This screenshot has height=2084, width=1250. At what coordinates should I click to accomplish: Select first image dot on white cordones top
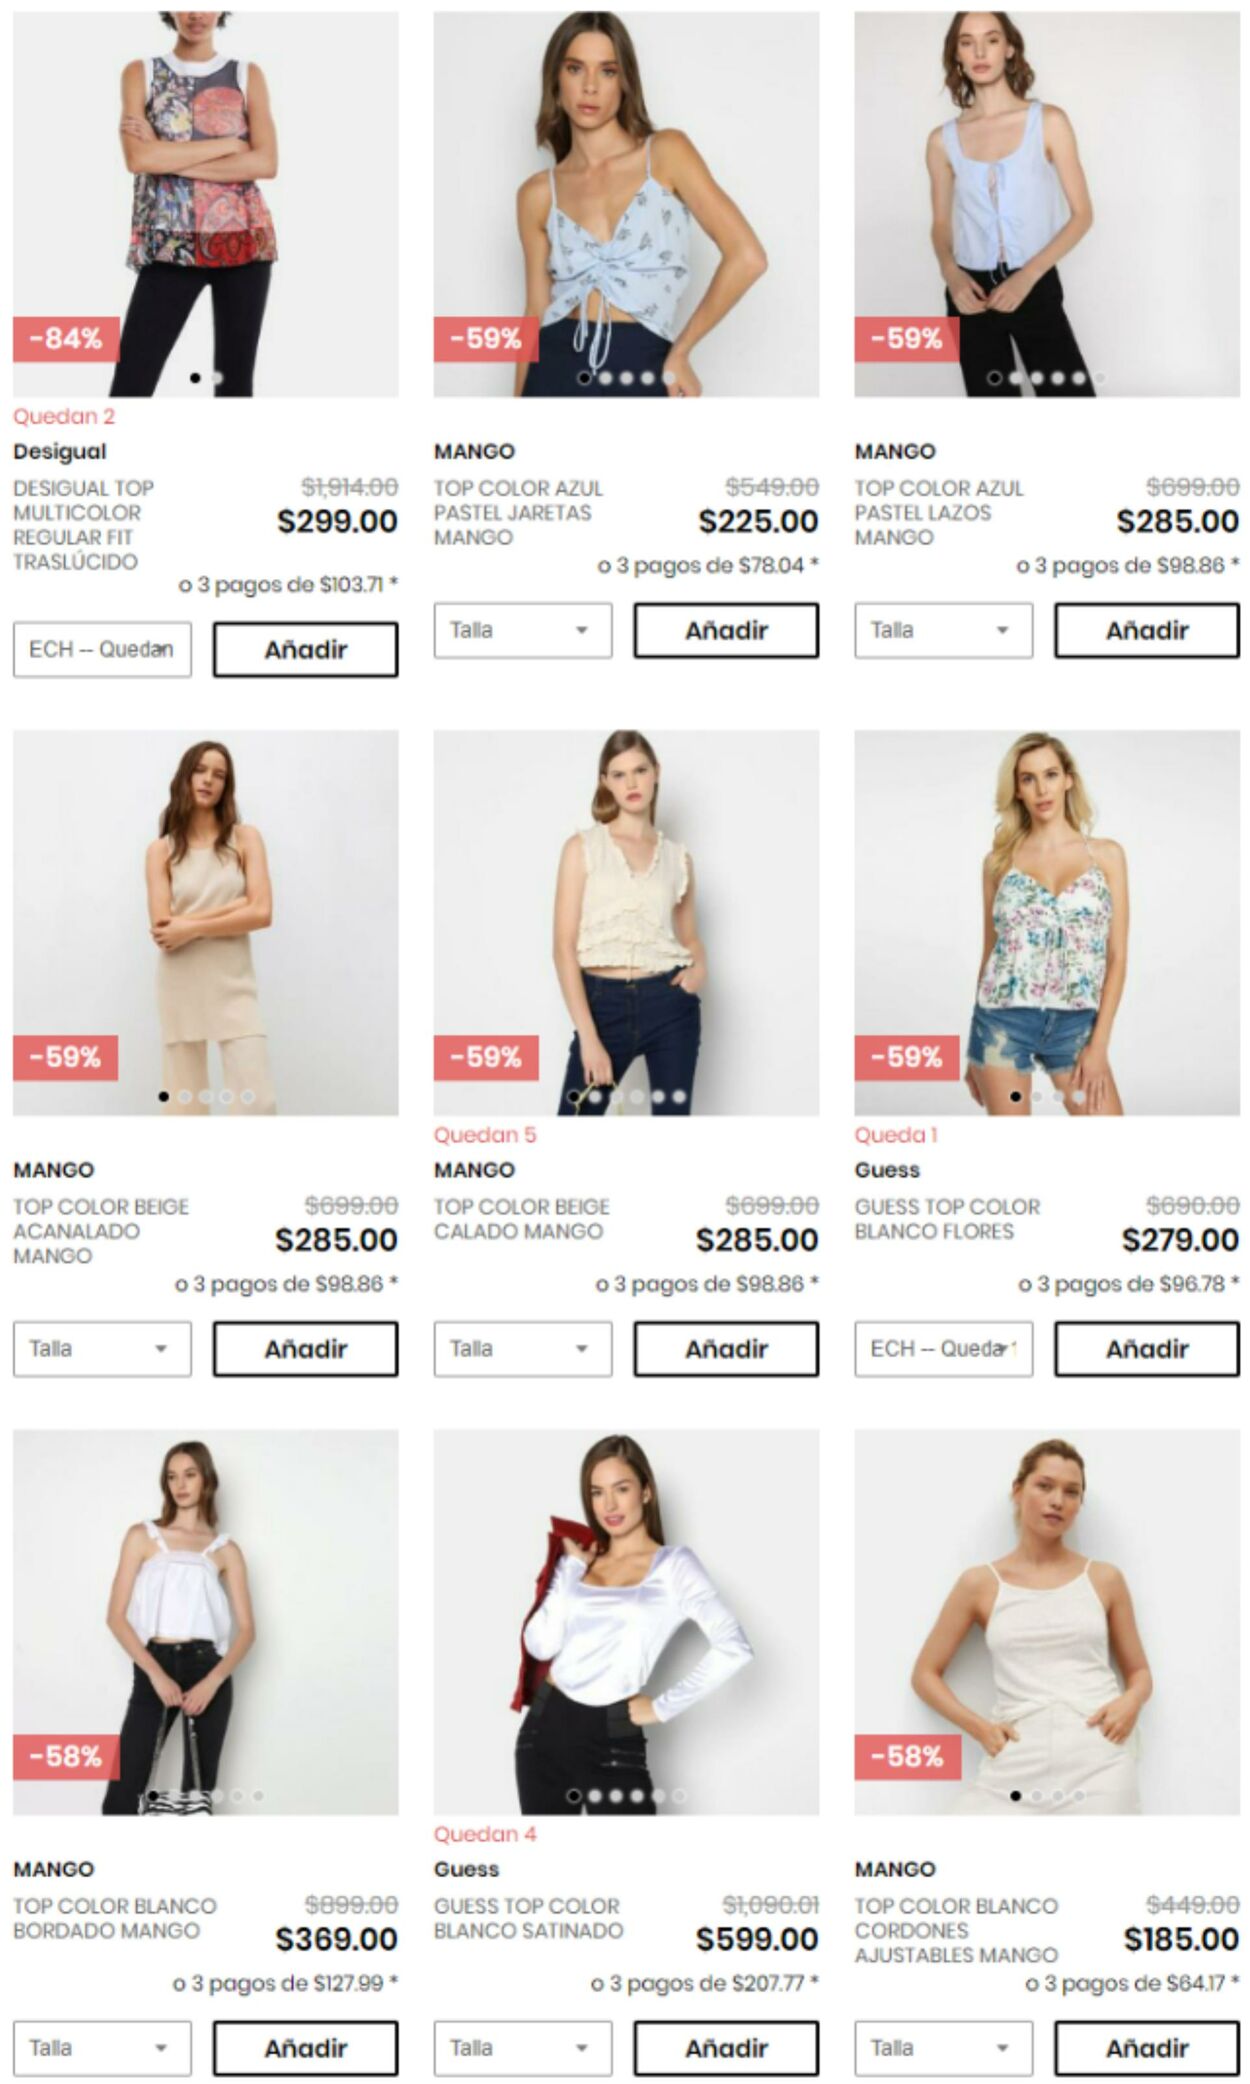click(x=1015, y=1796)
